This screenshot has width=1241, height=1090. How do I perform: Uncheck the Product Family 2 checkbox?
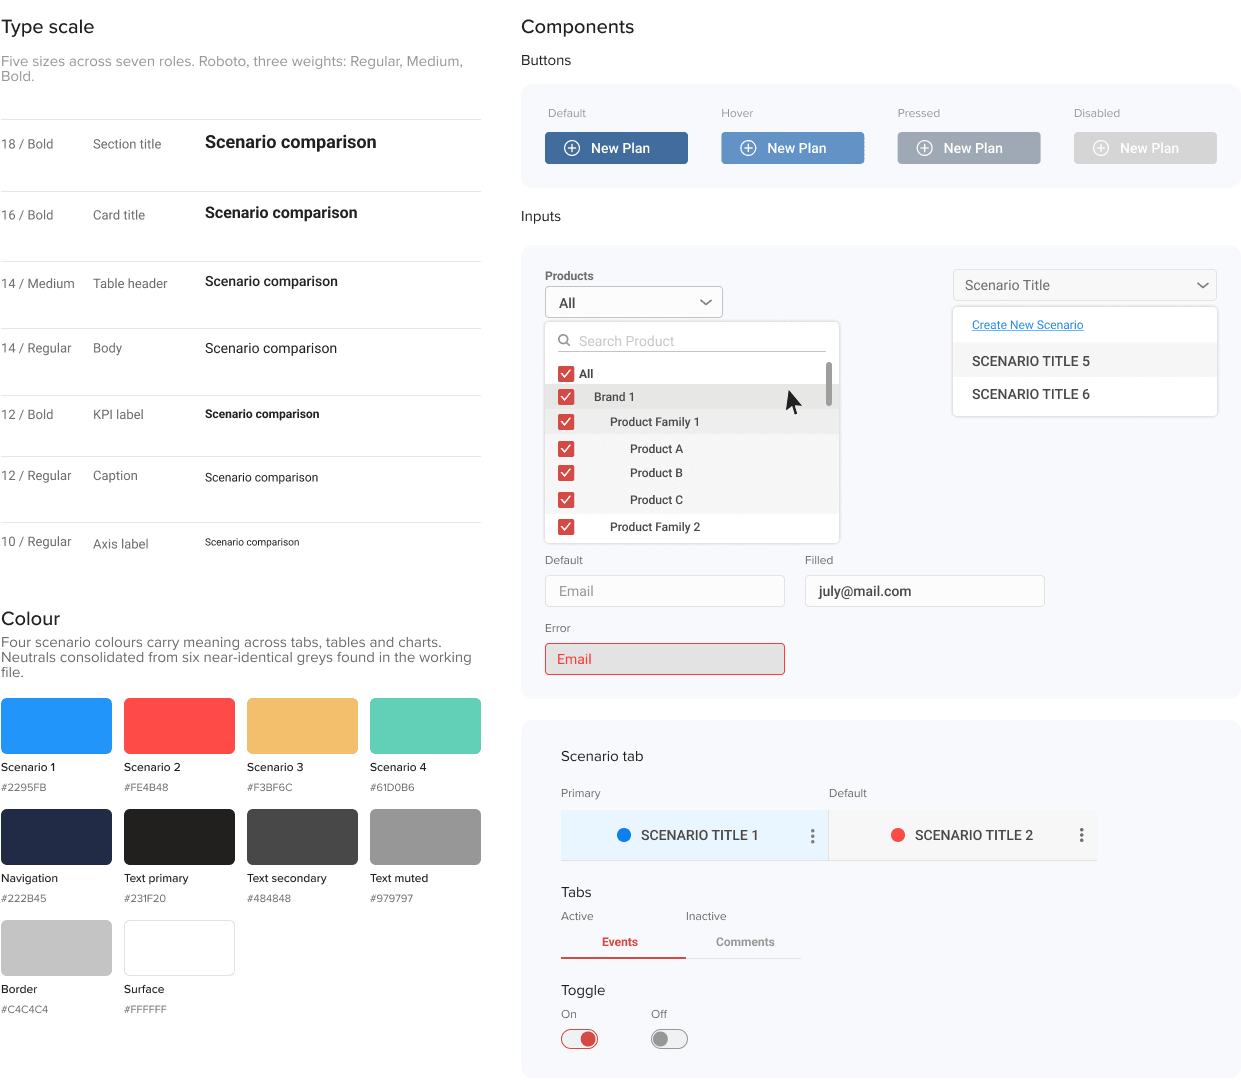click(x=566, y=527)
